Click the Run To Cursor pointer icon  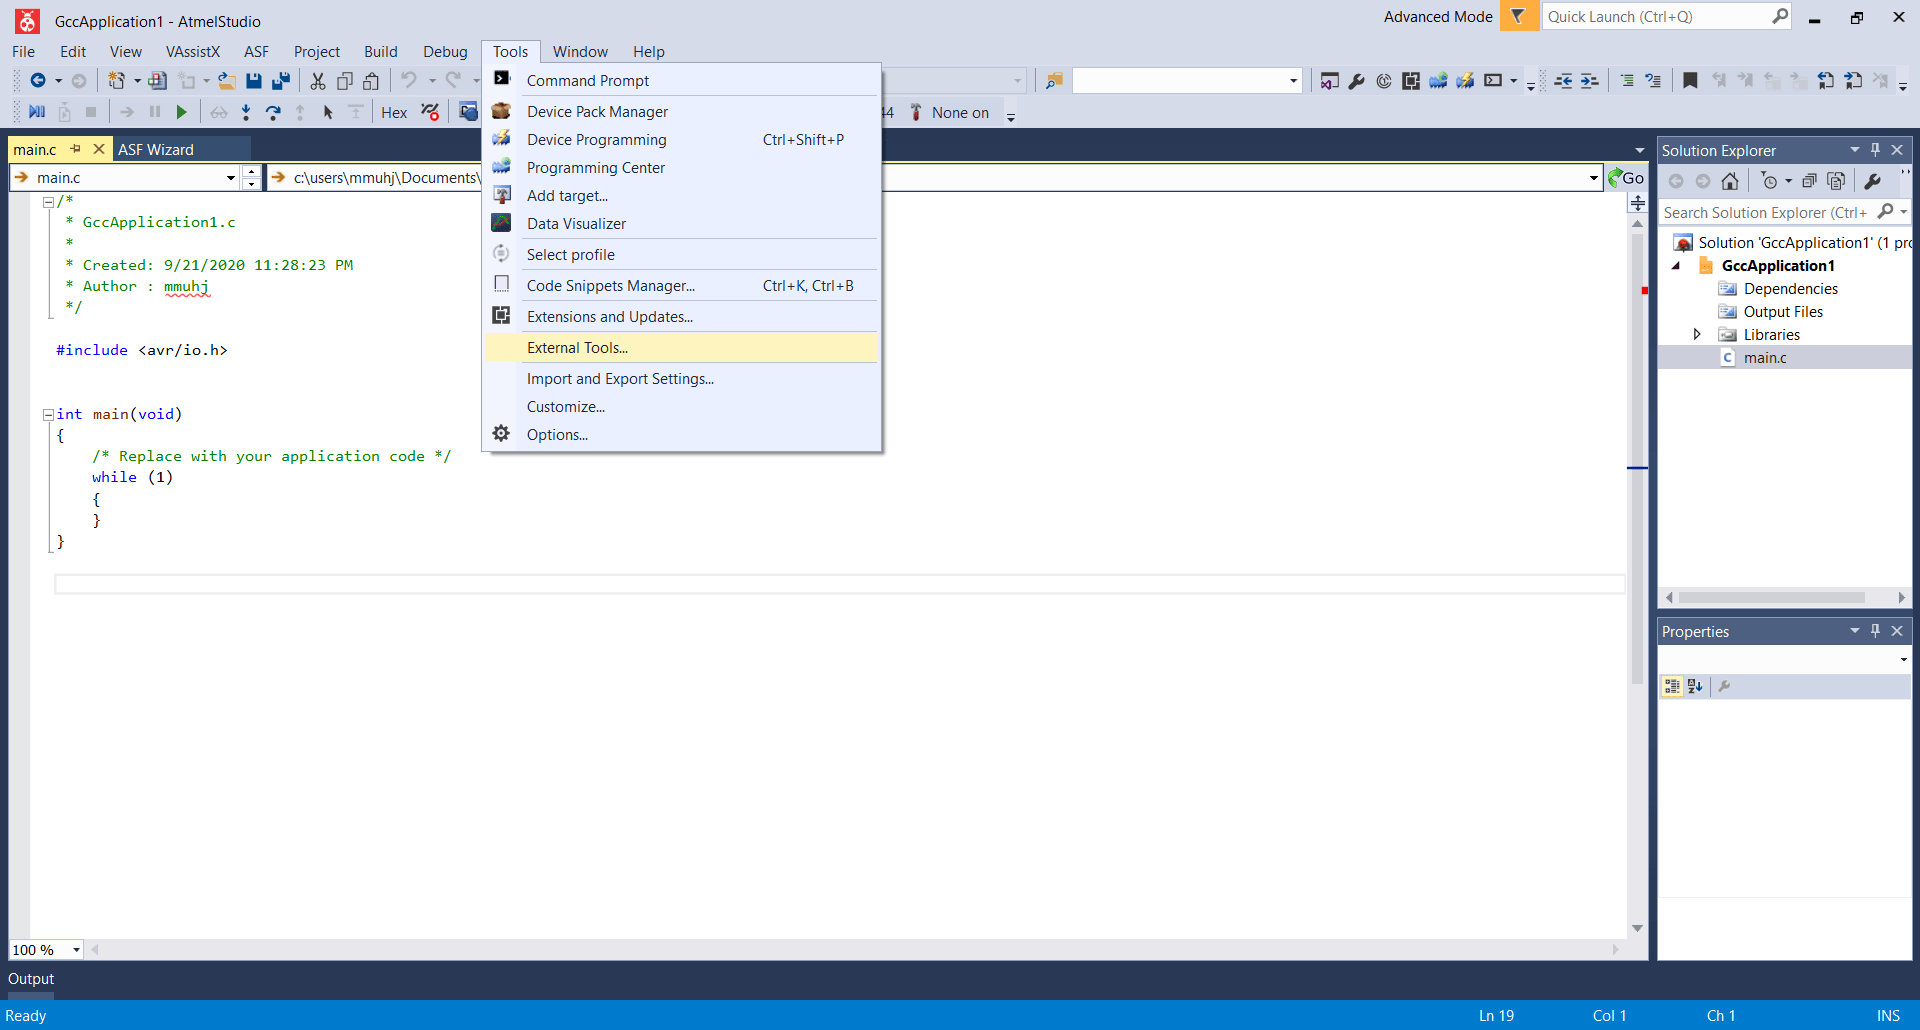(x=328, y=112)
